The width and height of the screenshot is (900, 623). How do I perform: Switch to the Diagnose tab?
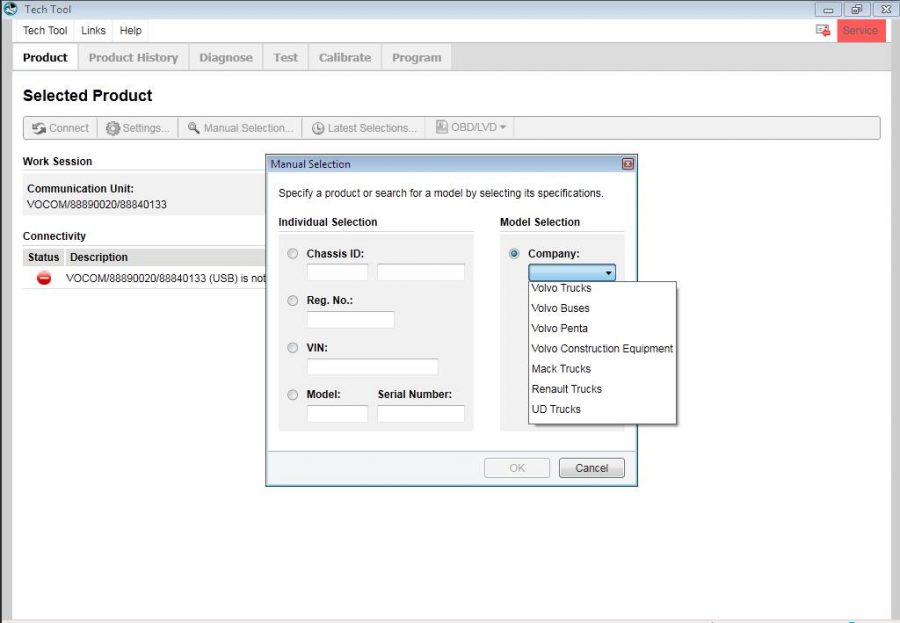tap(225, 57)
